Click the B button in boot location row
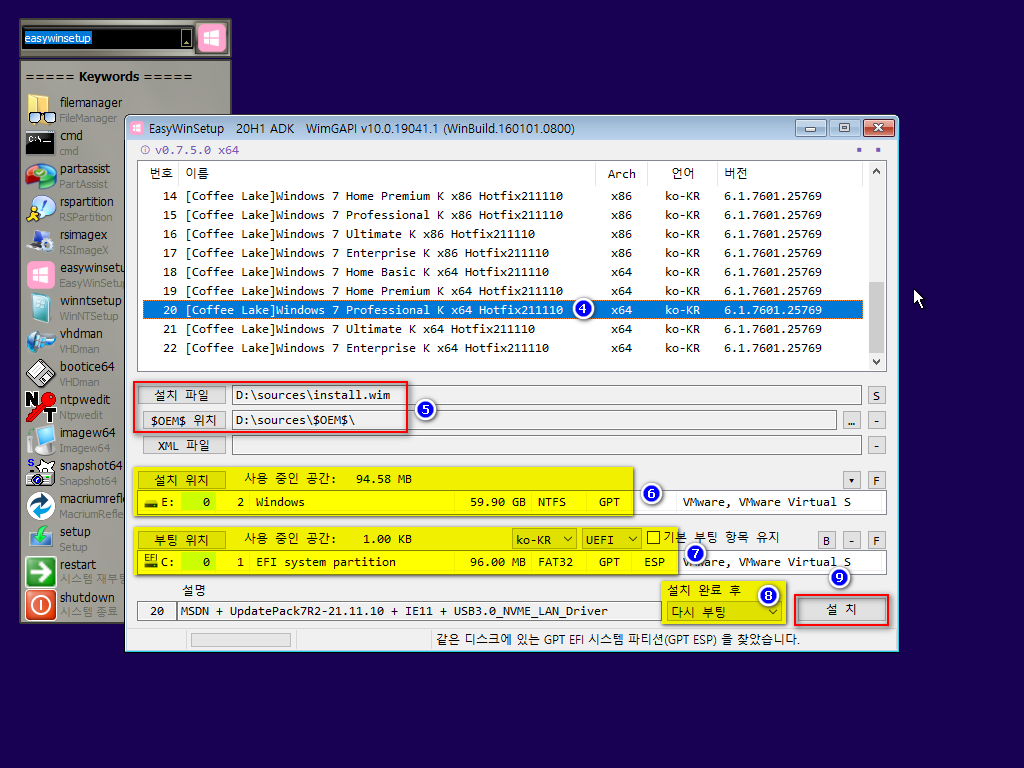The width and height of the screenshot is (1024, 768). (826, 541)
